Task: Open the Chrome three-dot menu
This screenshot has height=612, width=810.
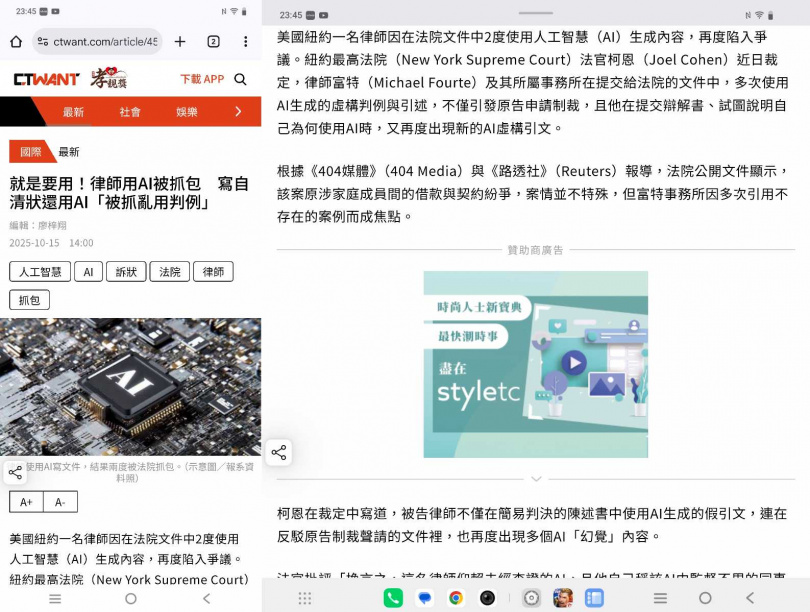Action: [244, 41]
